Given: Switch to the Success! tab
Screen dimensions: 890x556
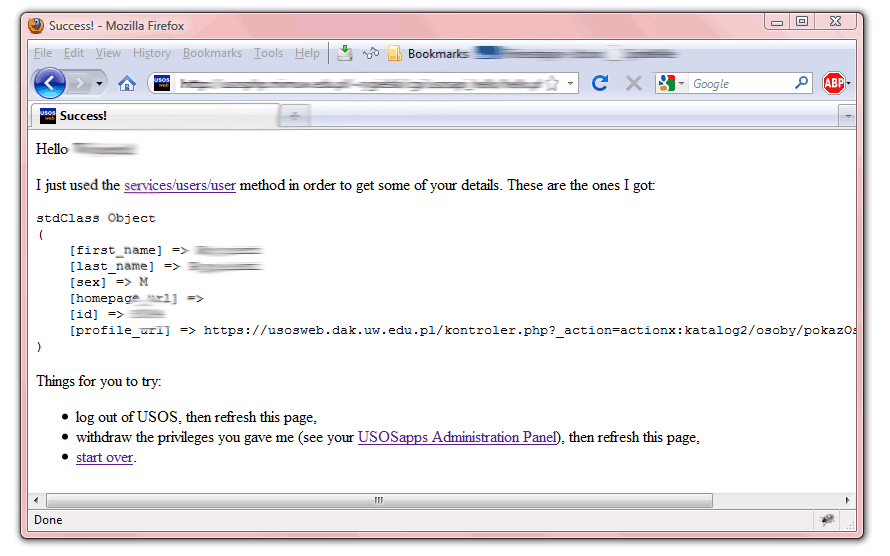Looking at the screenshot, I should coord(150,116).
